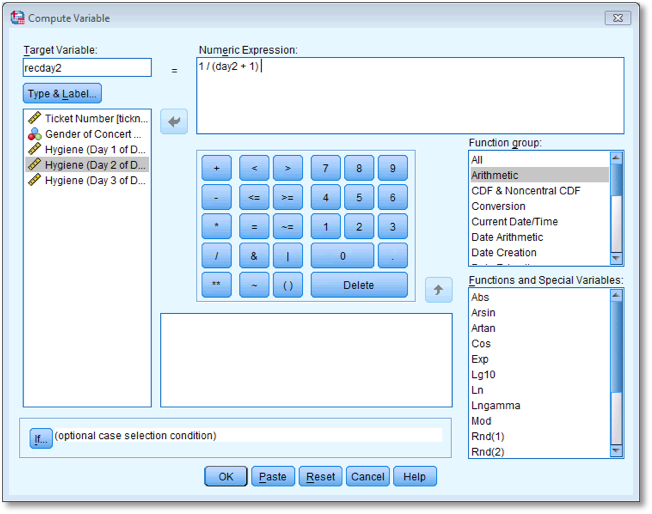Click the up arrow to insert function
The image size is (652, 514).
(438, 290)
